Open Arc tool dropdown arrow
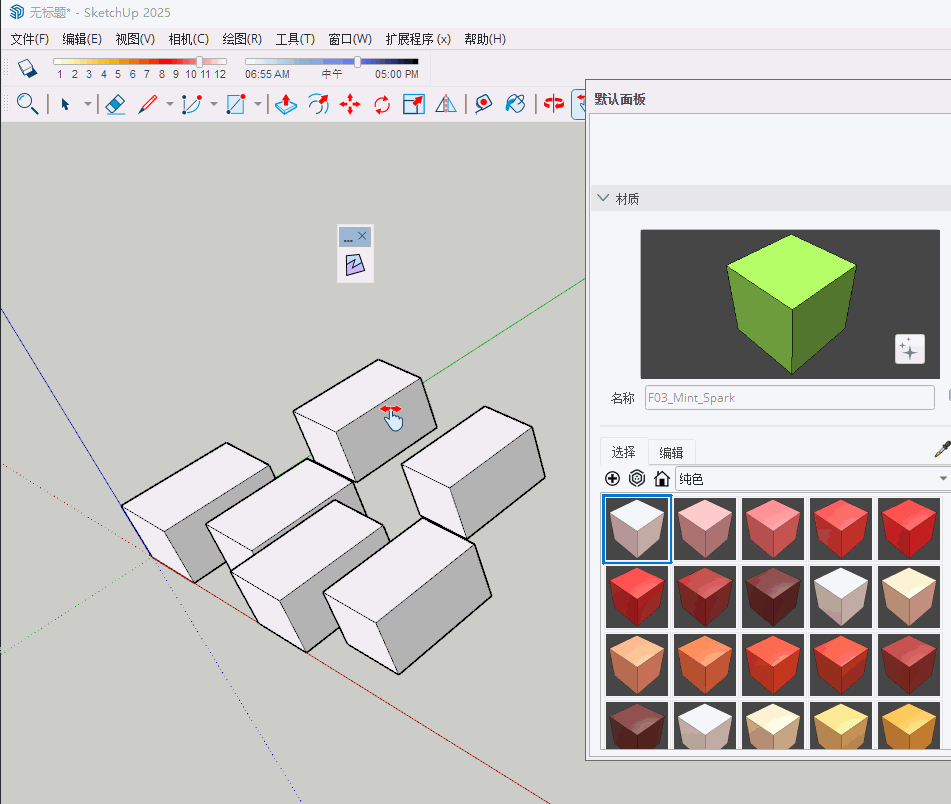951x804 pixels. tap(214, 104)
